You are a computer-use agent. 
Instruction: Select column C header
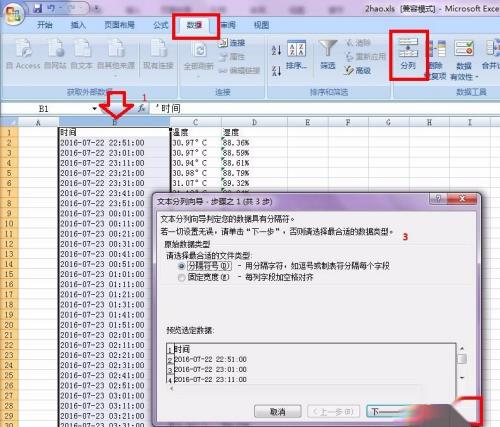point(195,122)
